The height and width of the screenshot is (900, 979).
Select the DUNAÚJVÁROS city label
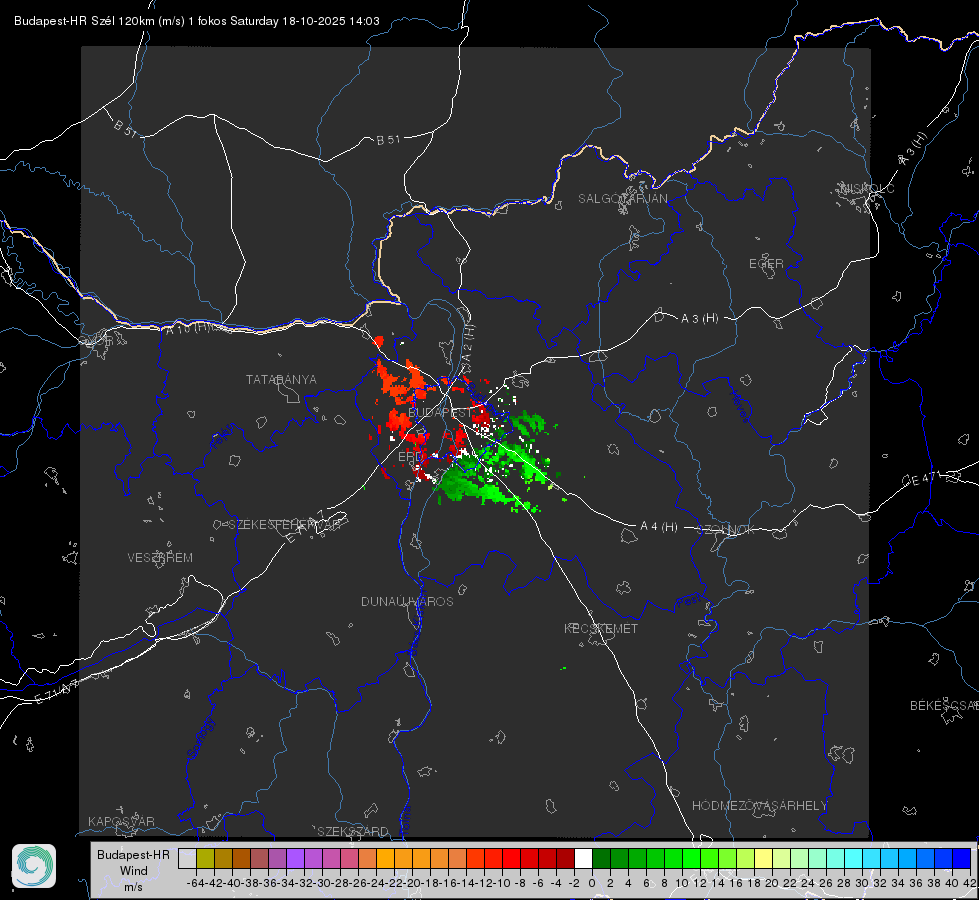pos(407,601)
